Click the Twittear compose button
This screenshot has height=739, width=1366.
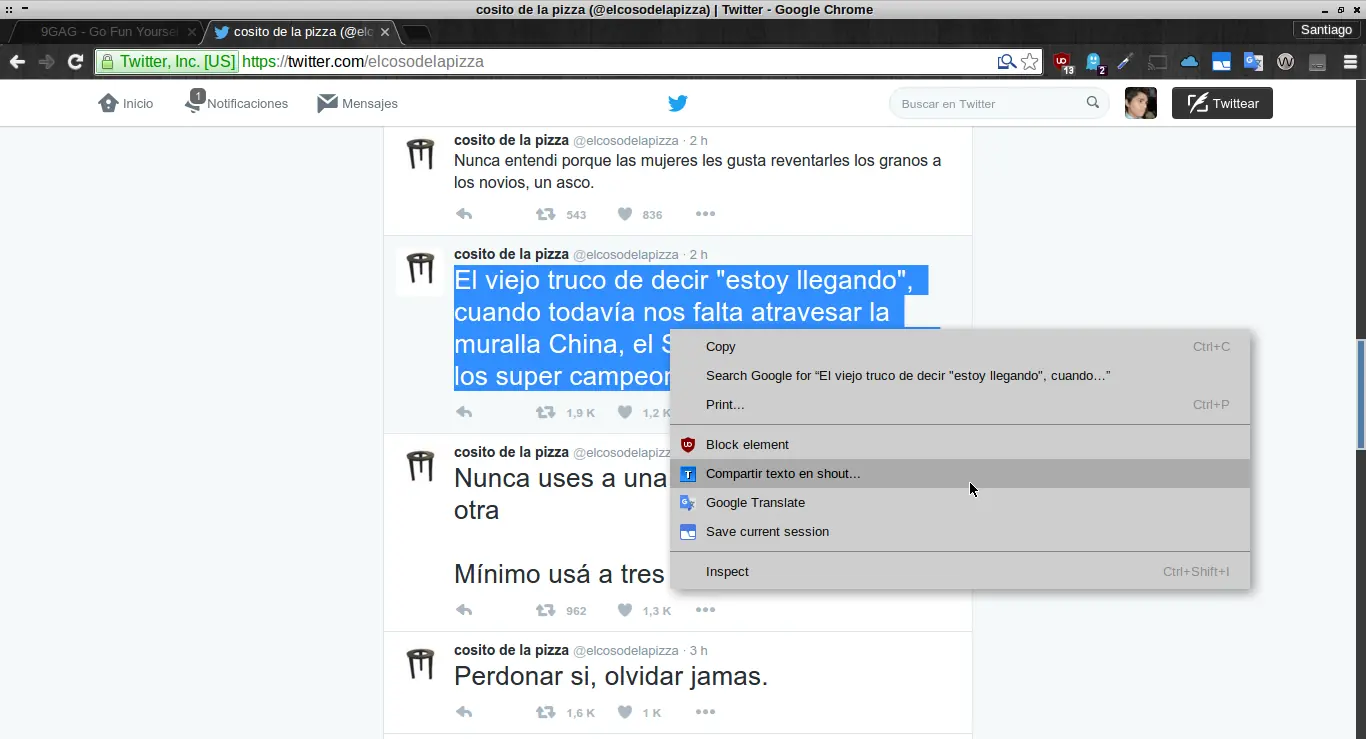[x=1222, y=103]
